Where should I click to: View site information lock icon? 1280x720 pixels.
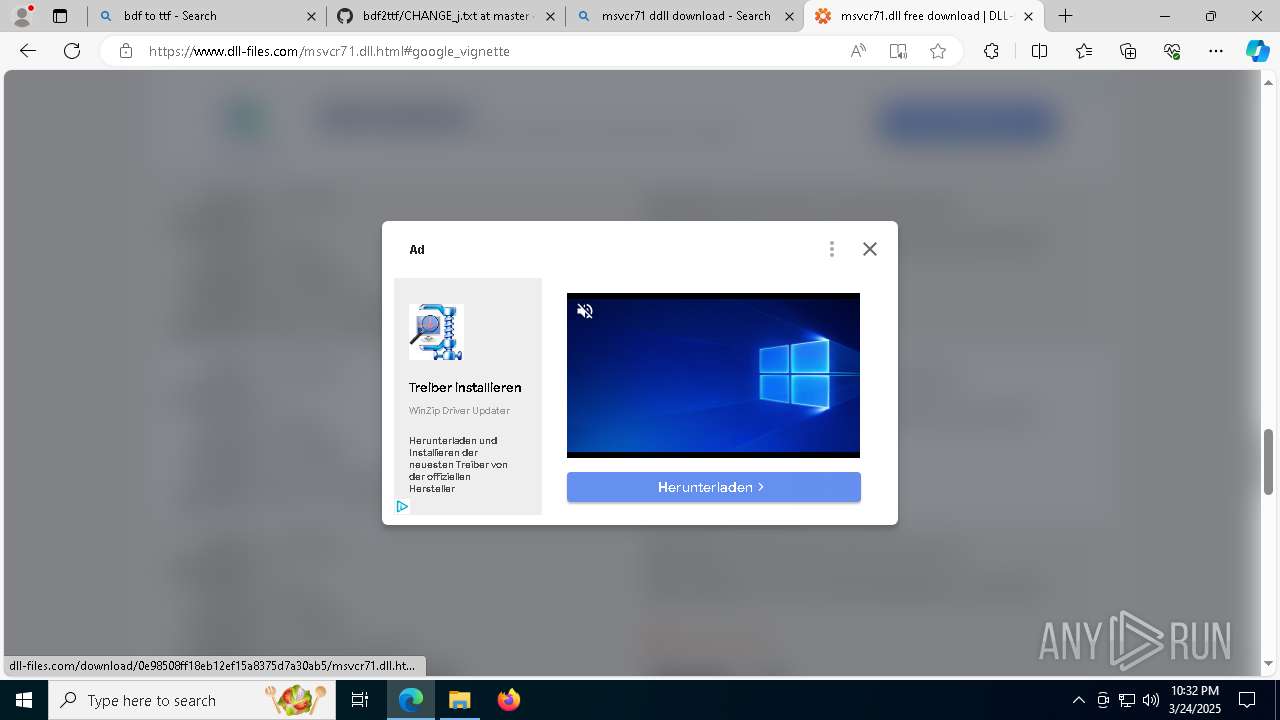point(126,51)
